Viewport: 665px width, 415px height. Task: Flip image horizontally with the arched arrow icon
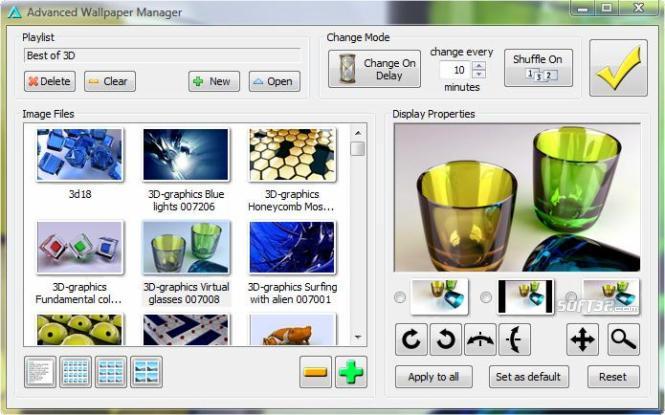[x=480, y=339]
